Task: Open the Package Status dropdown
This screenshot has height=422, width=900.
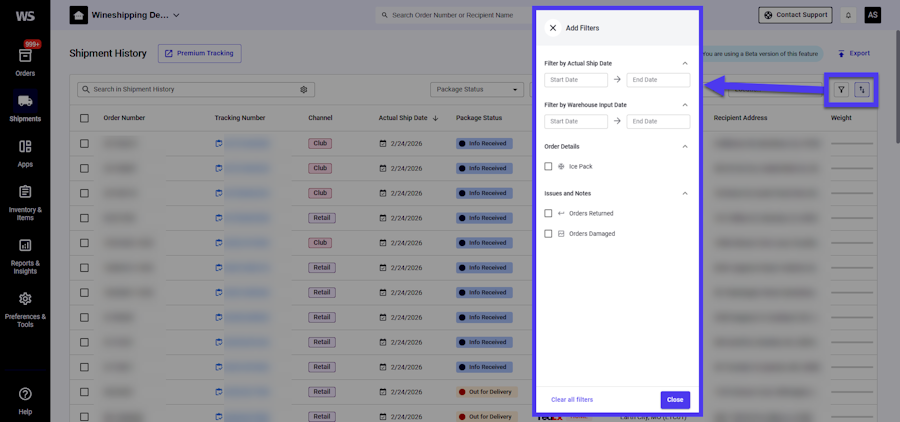Action: [x=477, y=90]
